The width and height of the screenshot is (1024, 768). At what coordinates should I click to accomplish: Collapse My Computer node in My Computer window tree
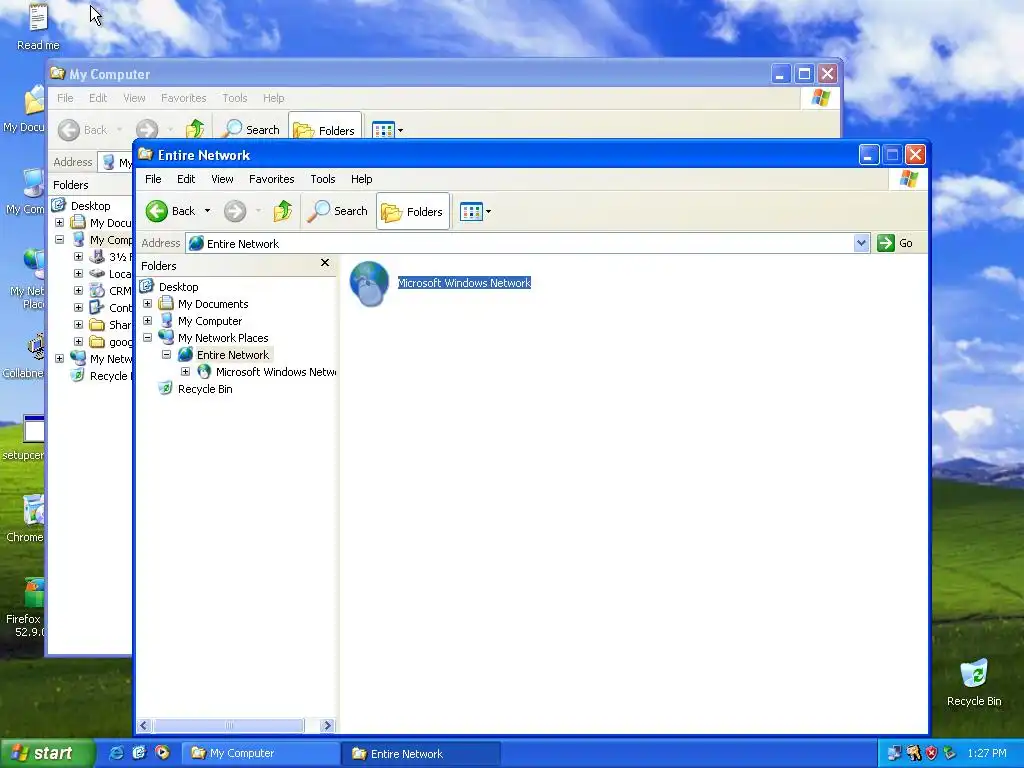(x=59, y=240)
